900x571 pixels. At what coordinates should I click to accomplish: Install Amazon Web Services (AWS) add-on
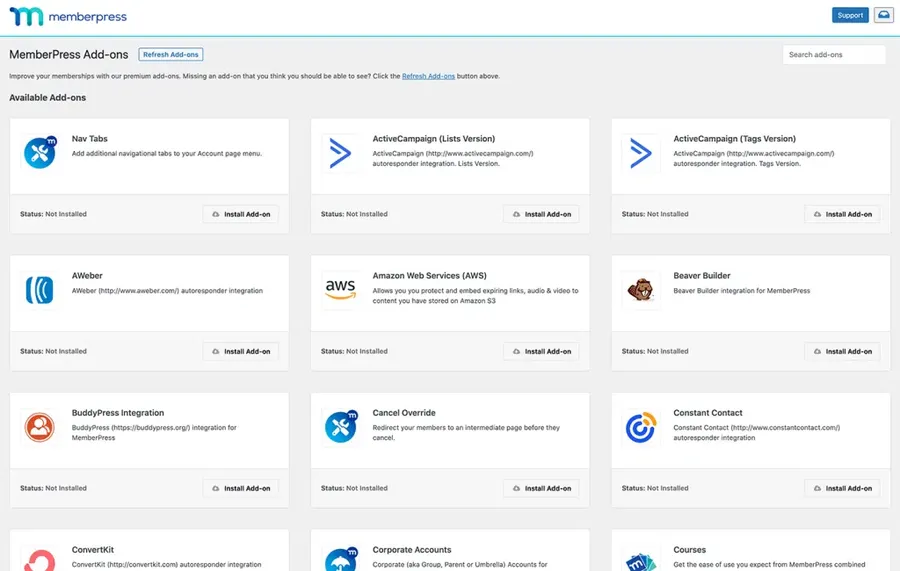point(541,351)
